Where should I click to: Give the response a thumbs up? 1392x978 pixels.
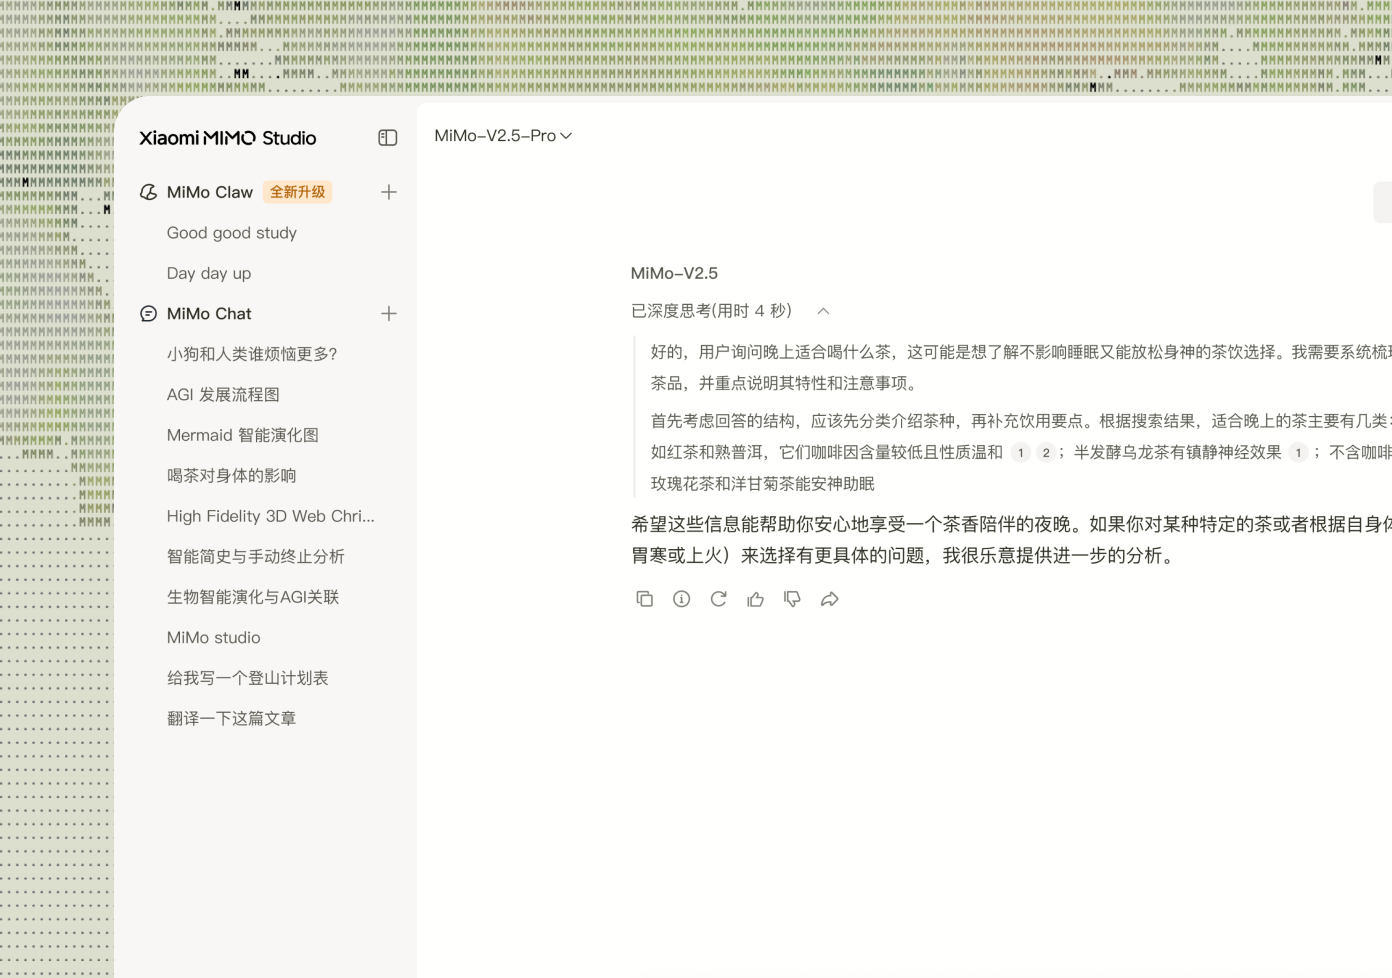point(755,599)
